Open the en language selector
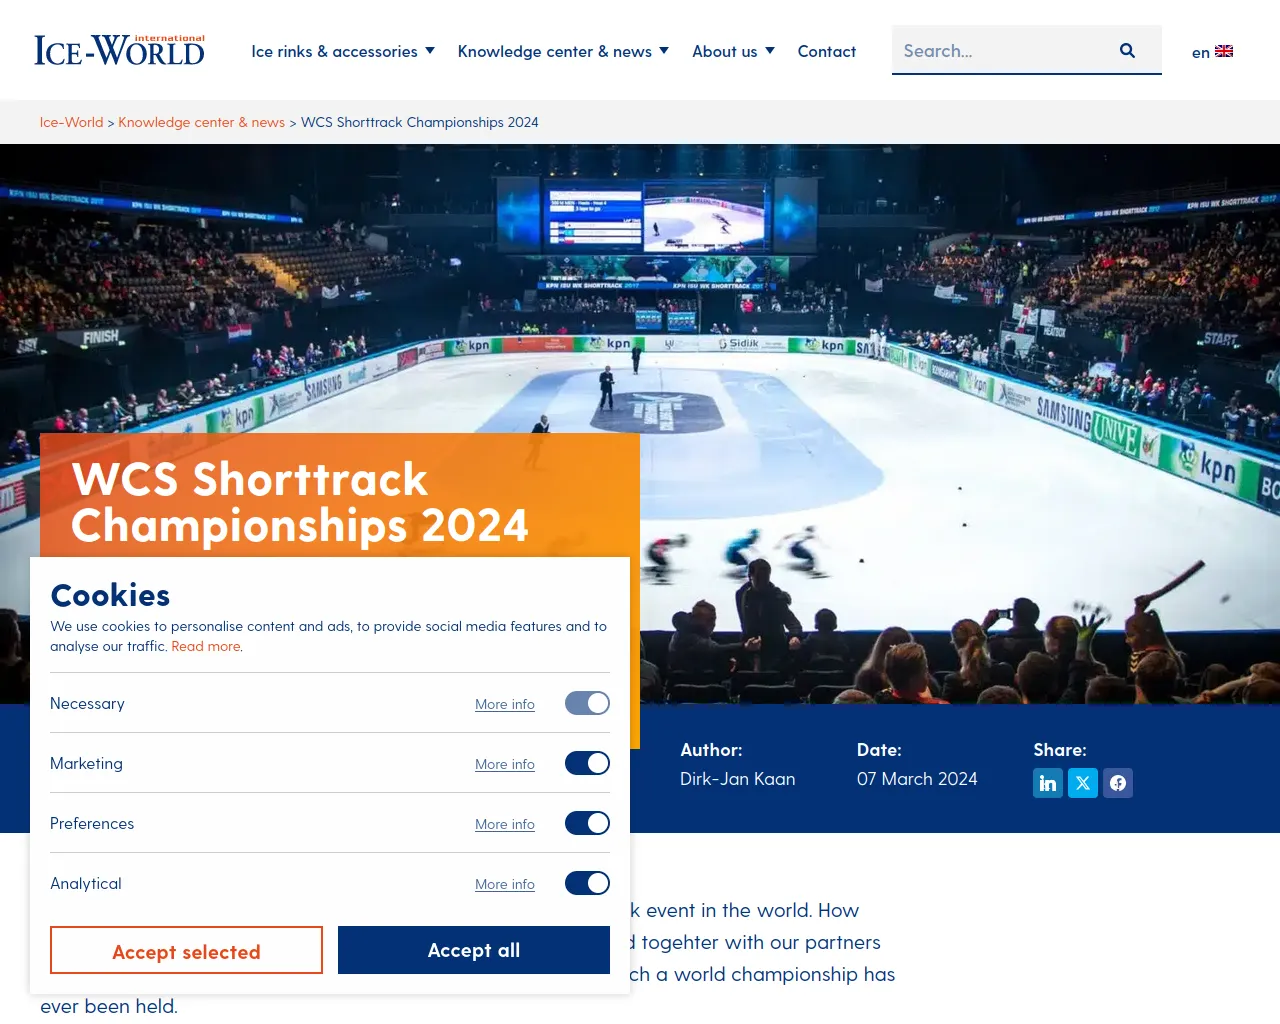The width and height of the screenshot is (1280, 1024). click(x=1212, y=52)
